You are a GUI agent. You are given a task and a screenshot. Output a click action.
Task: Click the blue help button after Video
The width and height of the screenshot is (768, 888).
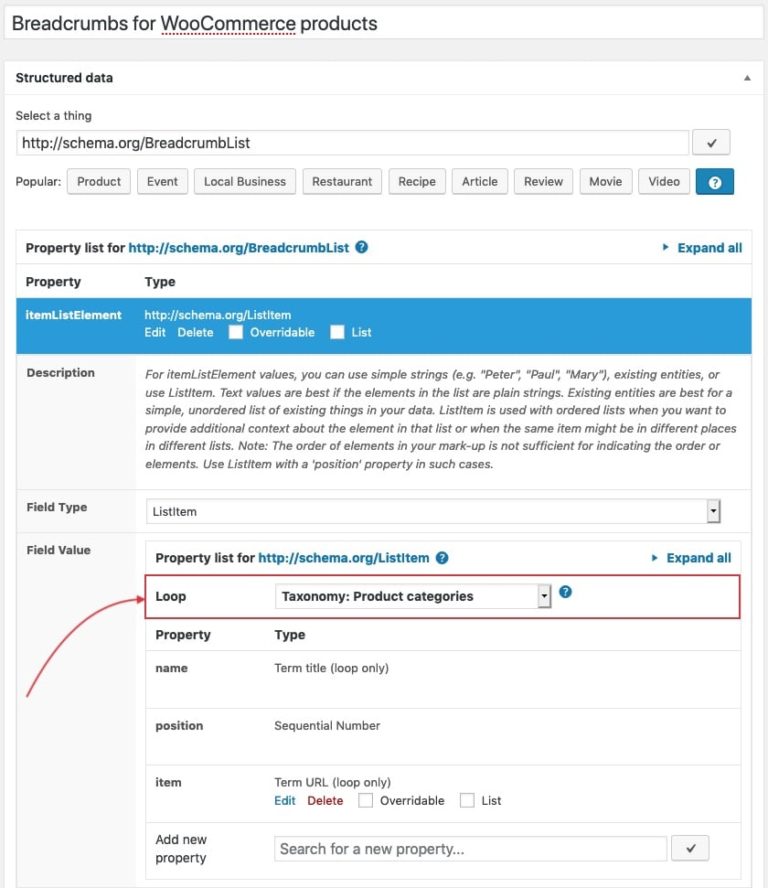pos(714,182)
